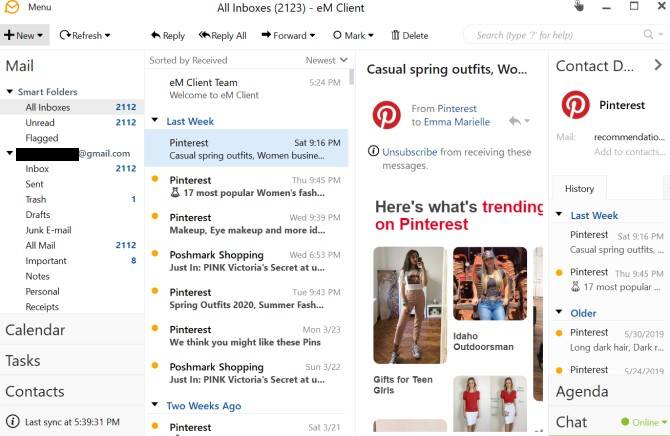Screen dimensions: 670x436
Task: Open Pinterest email 'Casual spring outfits'
Action: pos(247,148)
